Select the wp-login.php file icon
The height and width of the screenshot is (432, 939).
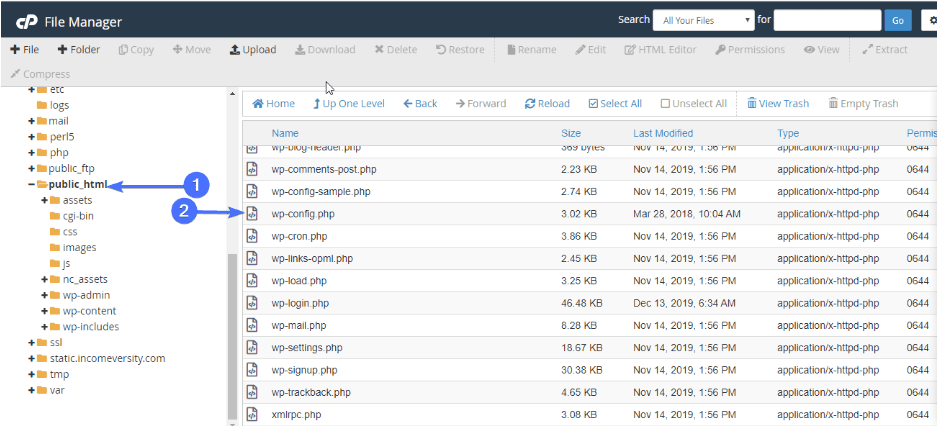point(252,303)
